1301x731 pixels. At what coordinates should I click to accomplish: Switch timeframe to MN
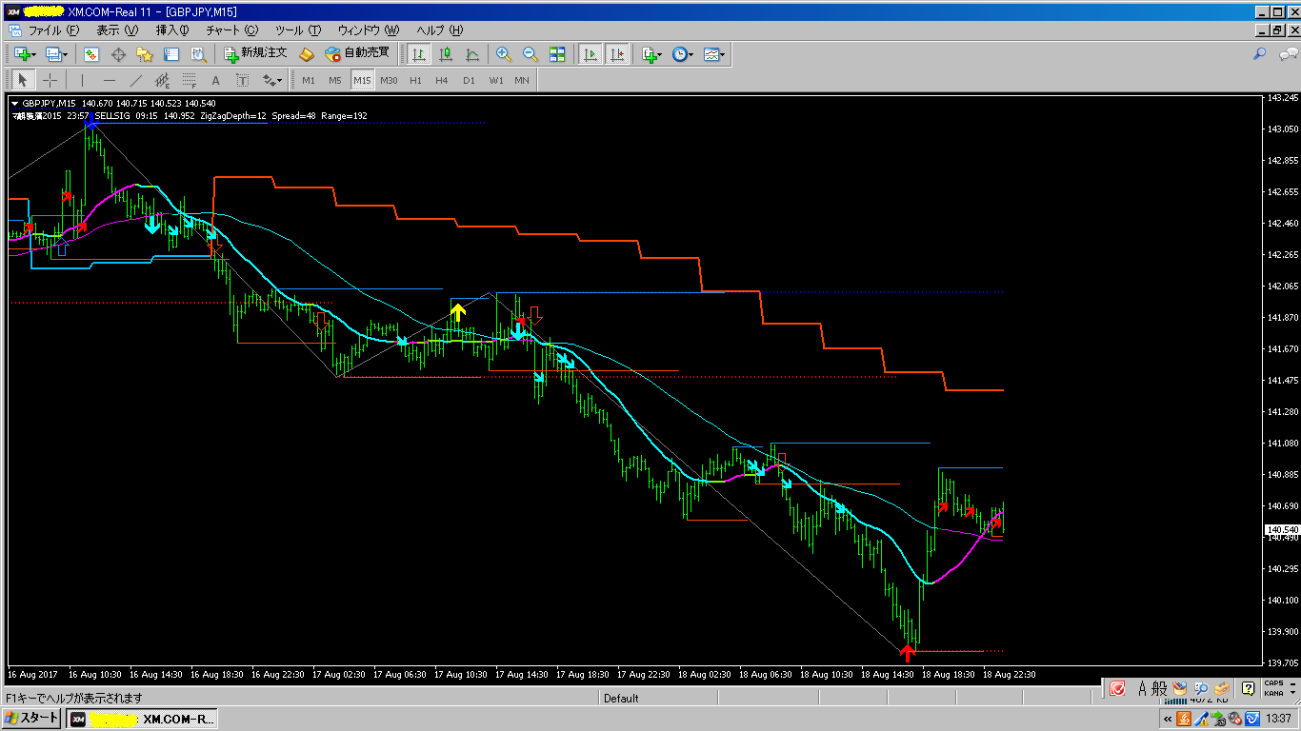coord(522,80)
